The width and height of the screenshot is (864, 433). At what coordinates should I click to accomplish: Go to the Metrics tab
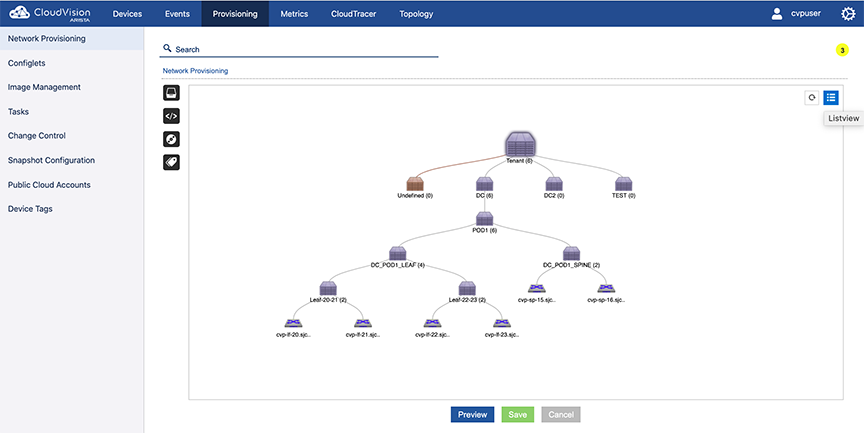pos(294,14)
